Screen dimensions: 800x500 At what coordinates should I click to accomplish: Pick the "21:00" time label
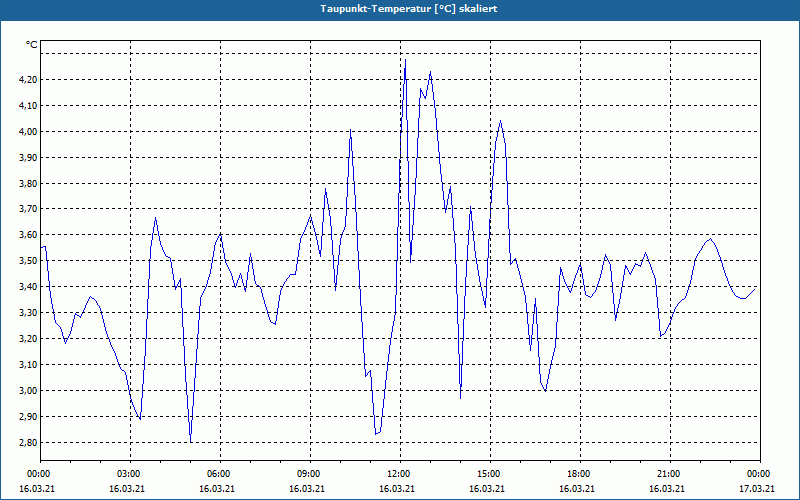point(669,474)
